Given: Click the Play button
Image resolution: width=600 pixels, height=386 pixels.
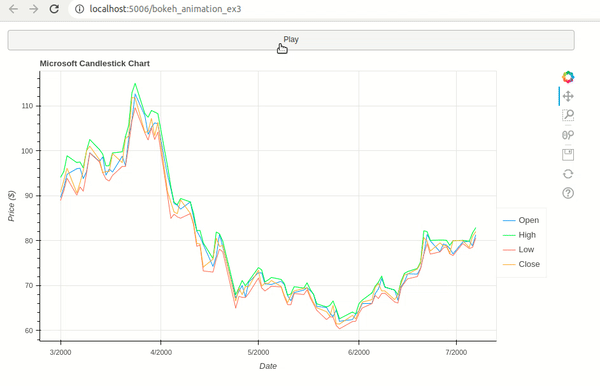Looking at the screenshot, I should (291, 40).
